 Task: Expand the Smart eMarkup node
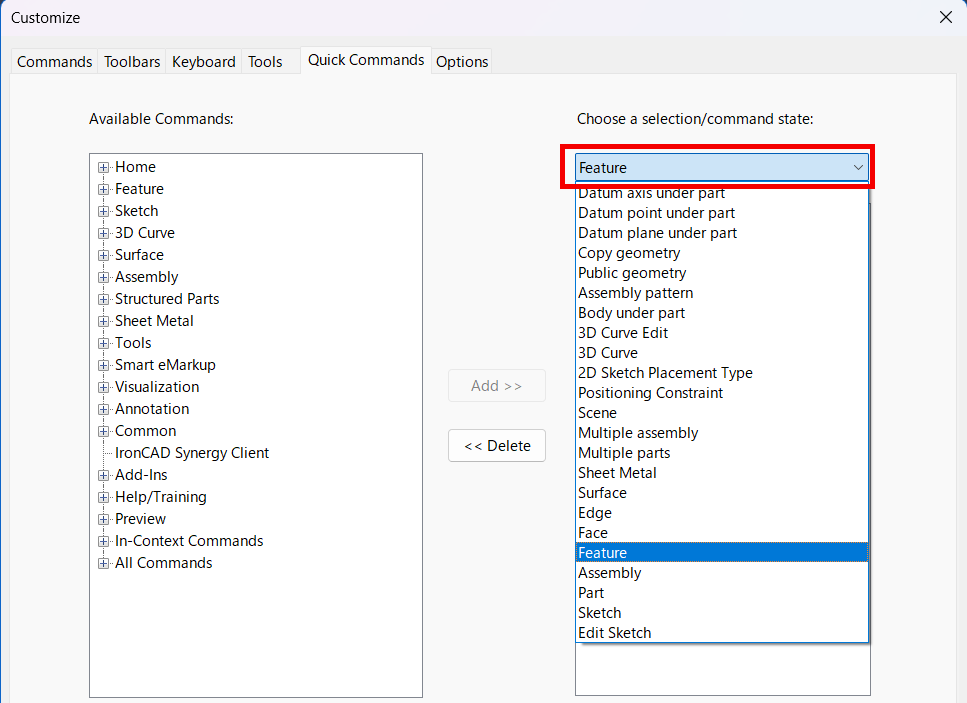click(104, 365)
